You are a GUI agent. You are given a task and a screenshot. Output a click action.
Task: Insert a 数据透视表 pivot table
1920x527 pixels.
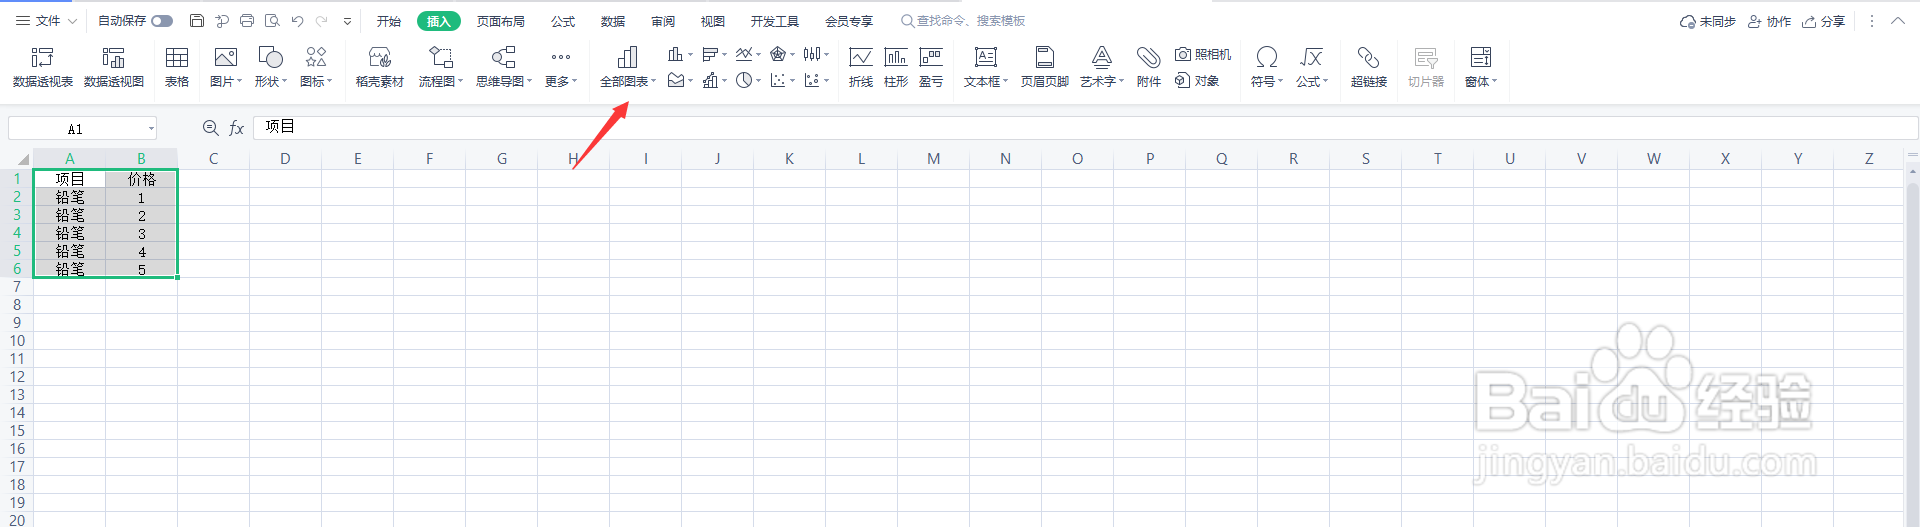coord(42,67)
